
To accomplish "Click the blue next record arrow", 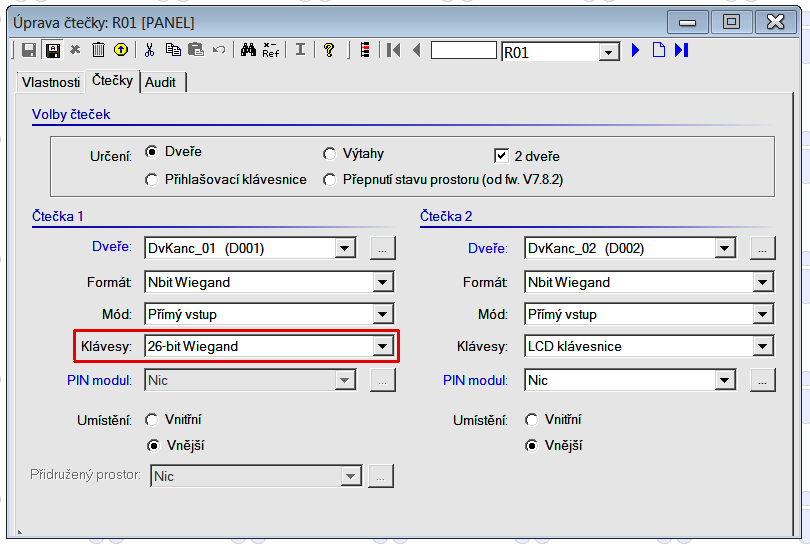I will point(635,50).
